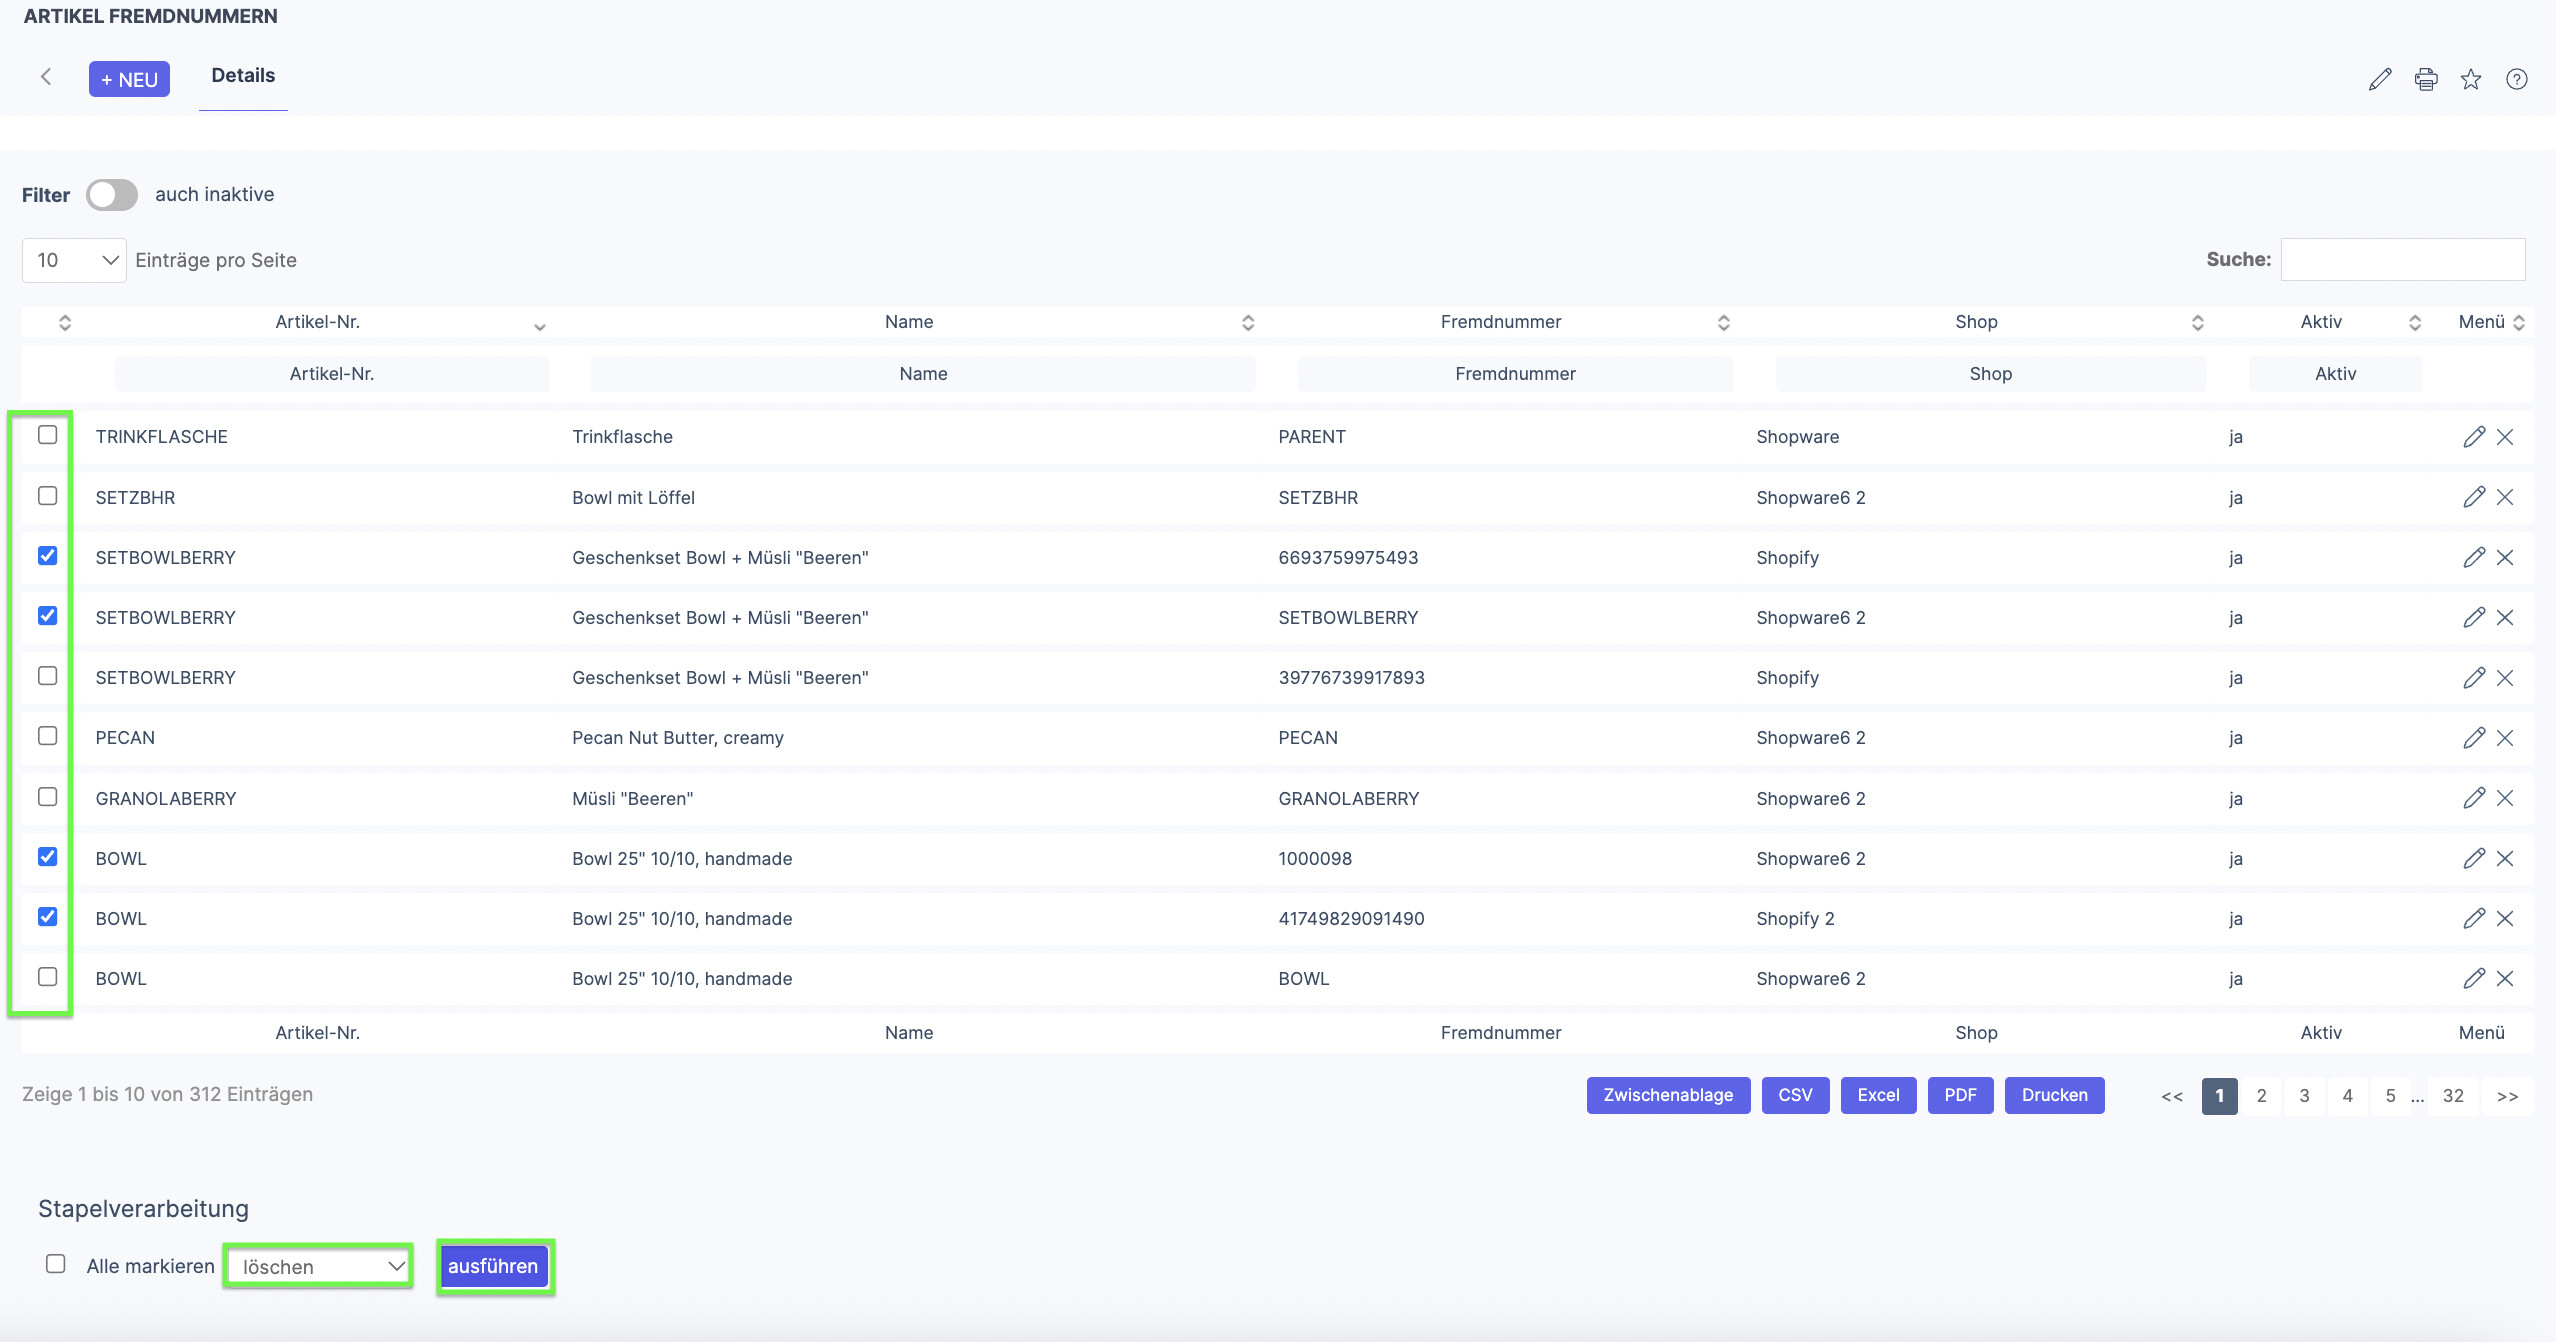Export table with the CSV button
This screenshot has height=1342, width=2556.
[x=1795, y=1095]
